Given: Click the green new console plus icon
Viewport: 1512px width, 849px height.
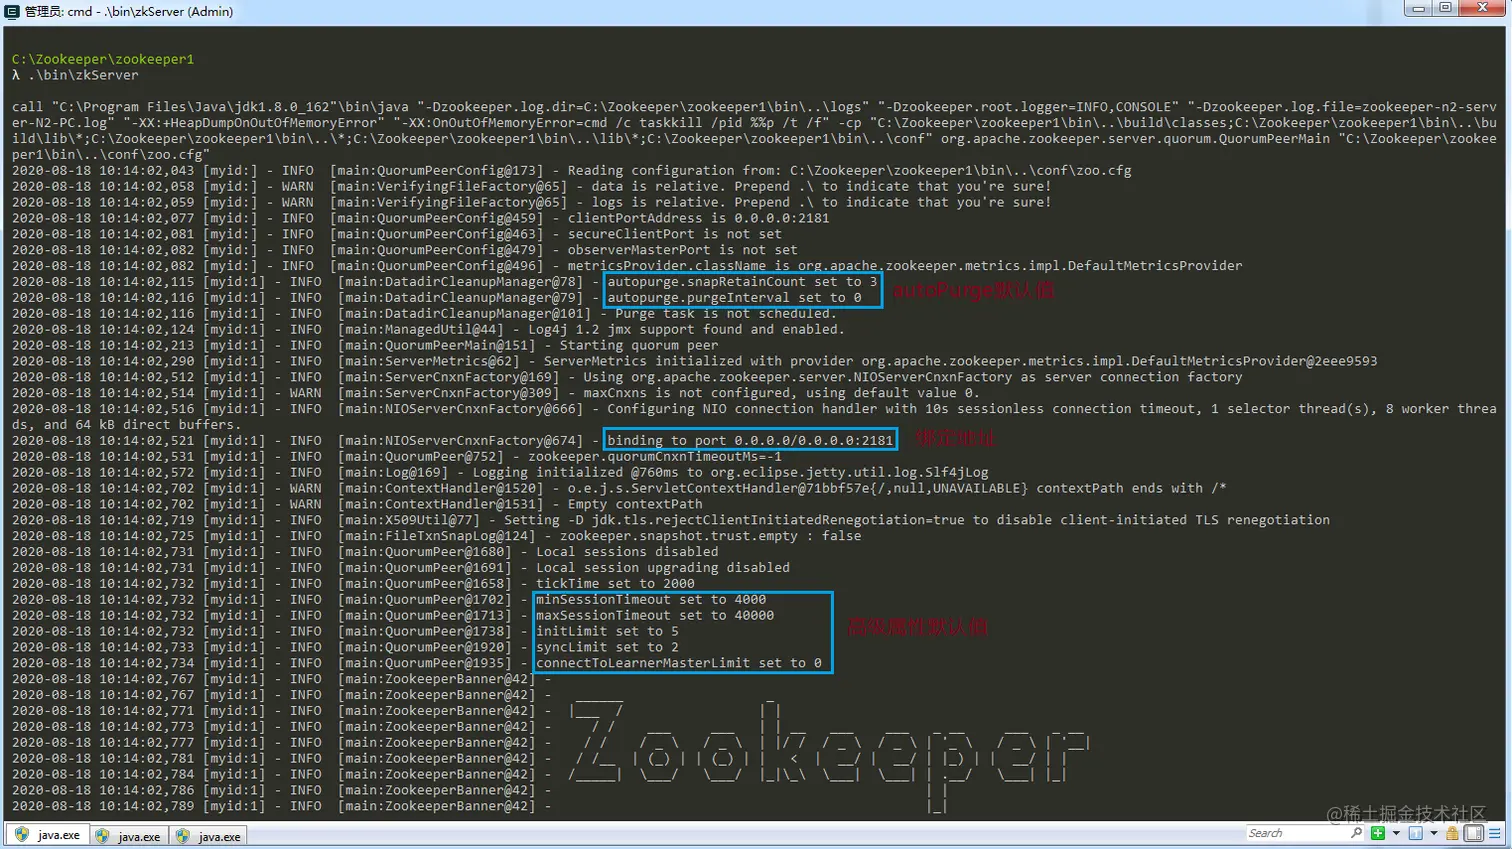Looking at the screenshot, I should 1378,833.
